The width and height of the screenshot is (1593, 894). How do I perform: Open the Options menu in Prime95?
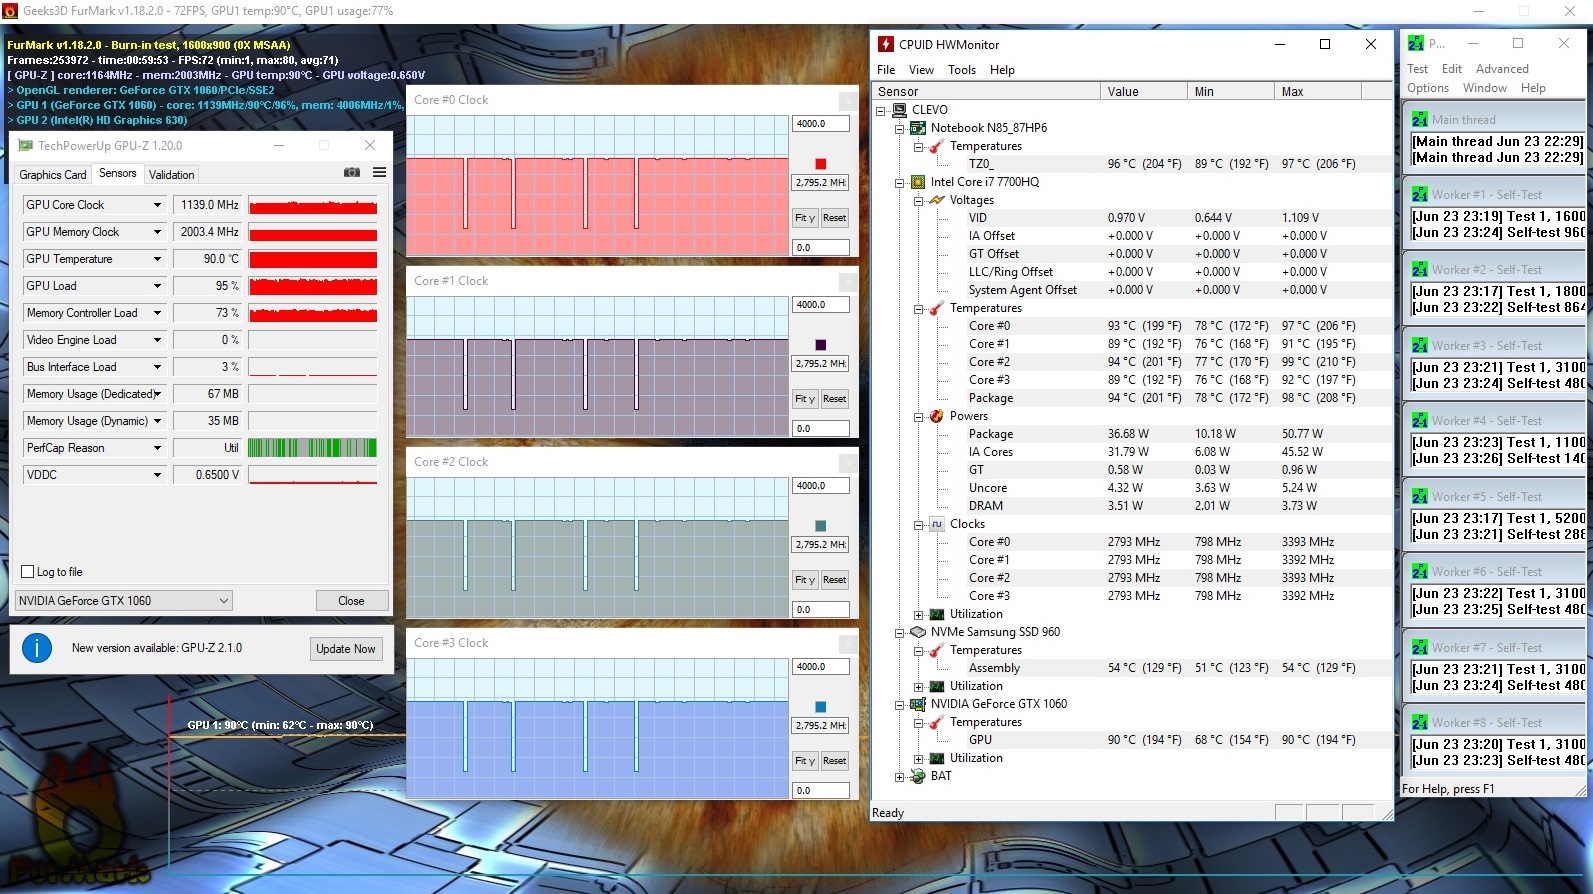click(1428, 88)
